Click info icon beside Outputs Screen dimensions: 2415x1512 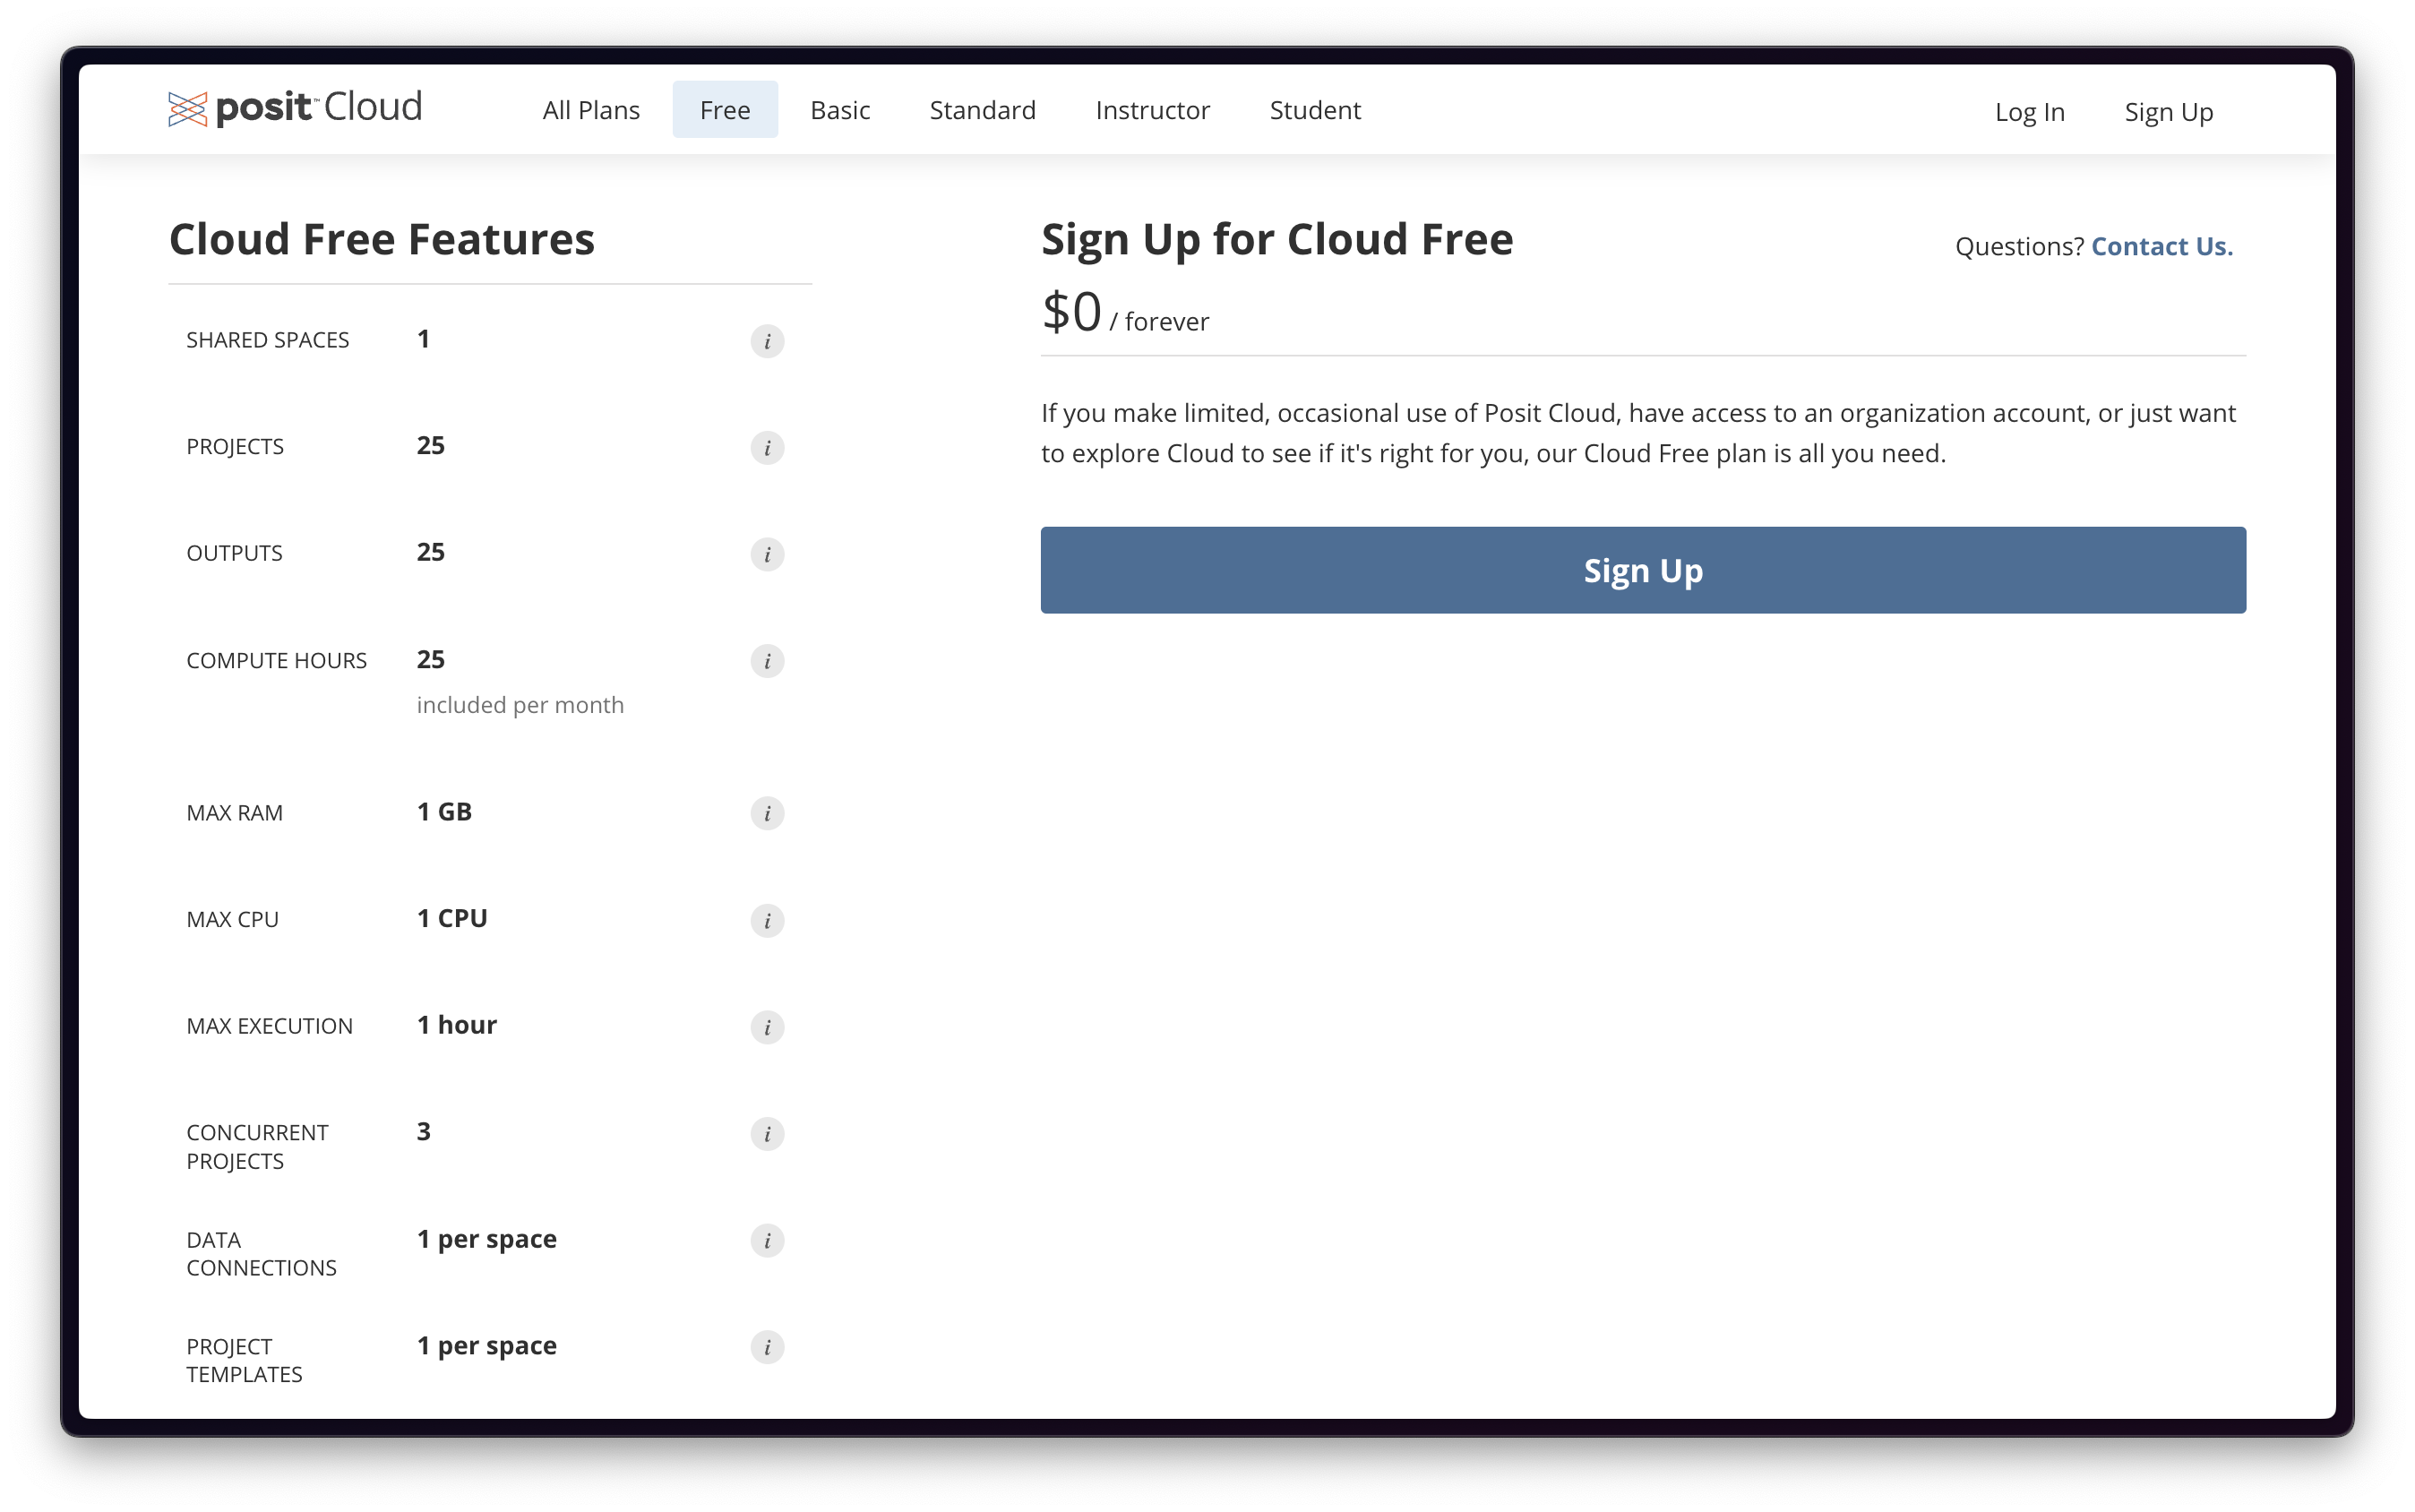click(767, 554)
